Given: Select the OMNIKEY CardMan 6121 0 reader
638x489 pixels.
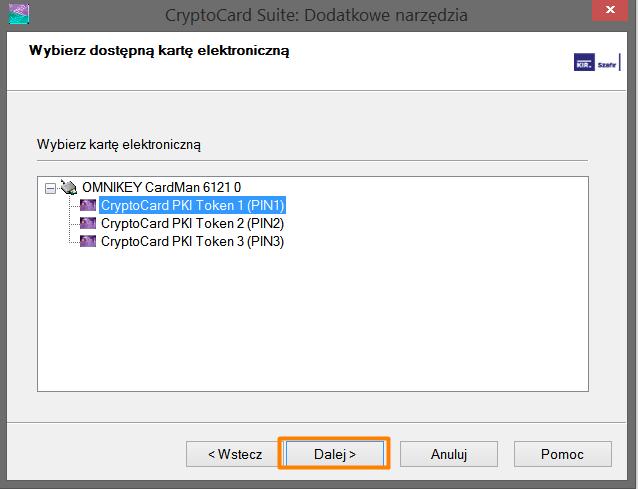Looking at the screenshot, I should coord(162,187).
